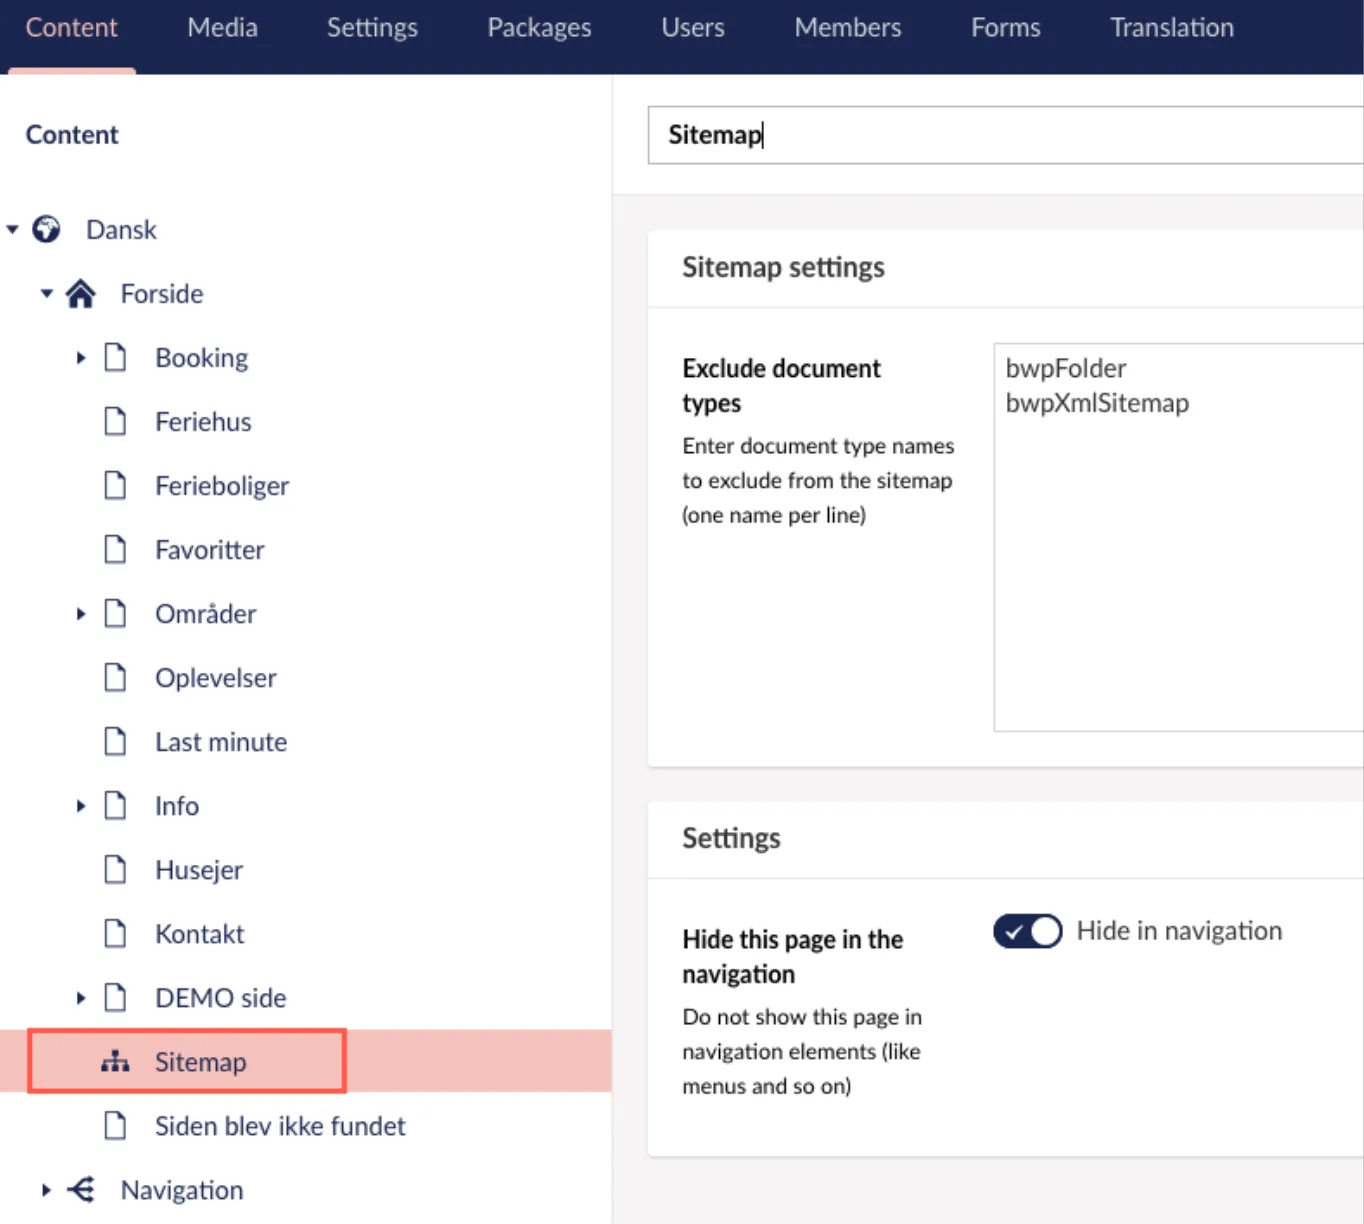Open the Content section tab
This screenshot has width=1364, height=1224.
click(x=71, y=28)
